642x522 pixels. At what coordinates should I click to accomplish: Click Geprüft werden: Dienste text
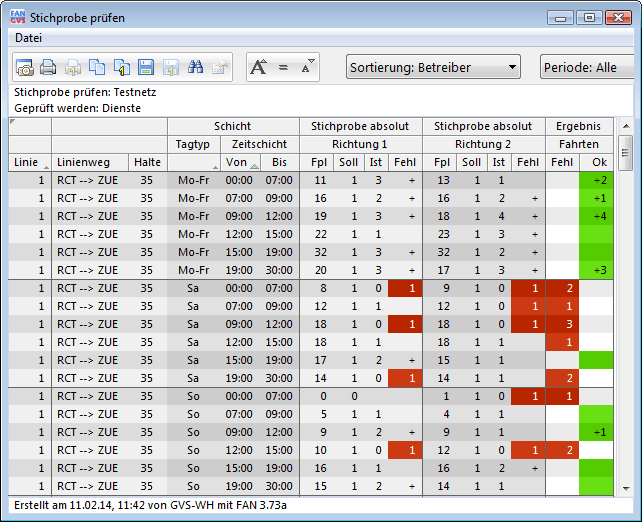(x=77, y=108)
